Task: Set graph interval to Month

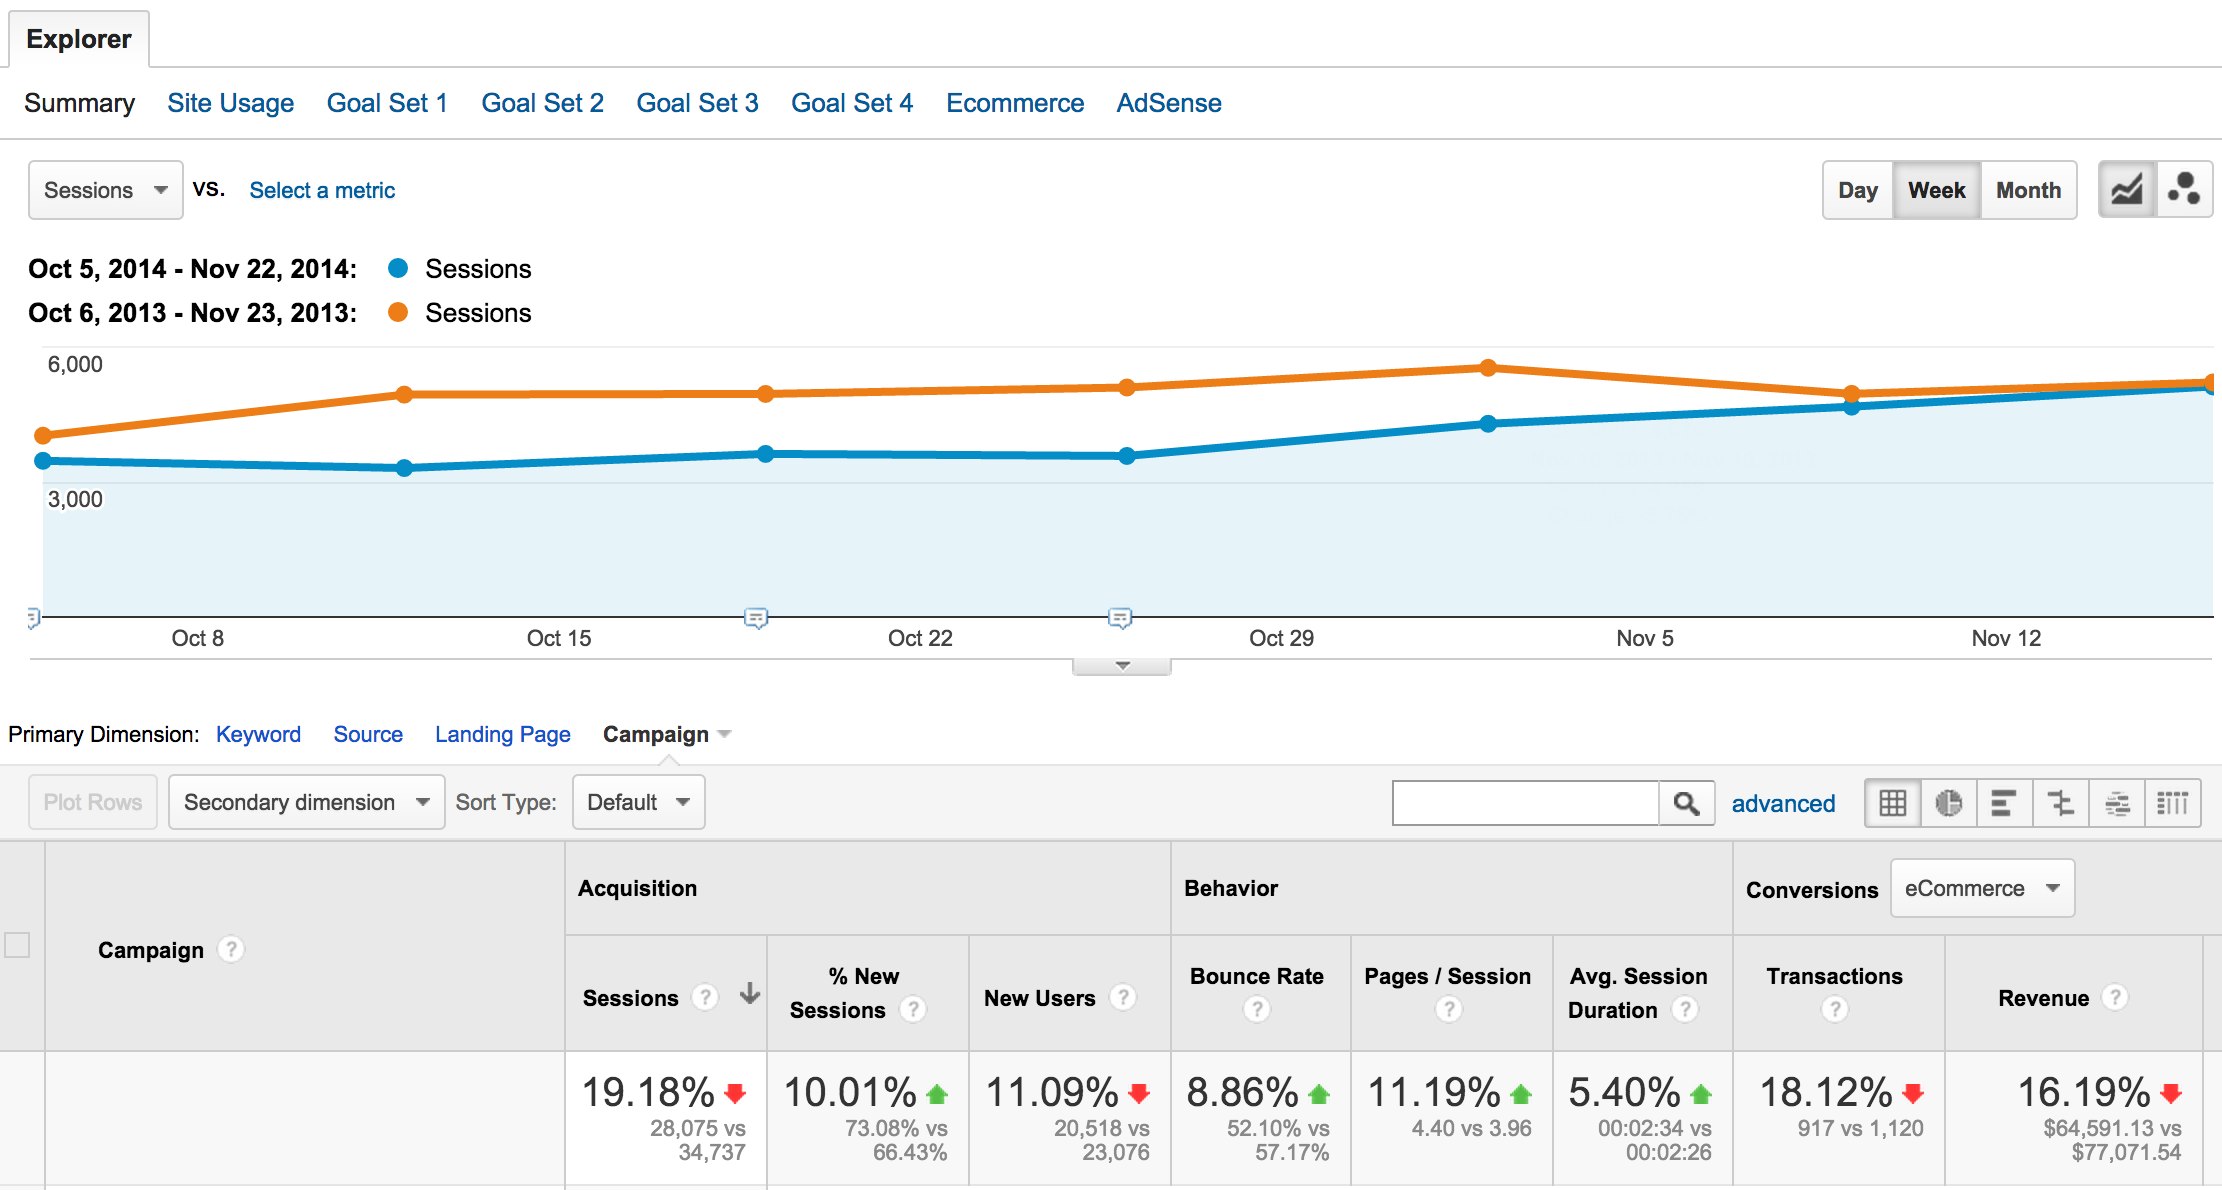Action: click(2028, 190)
